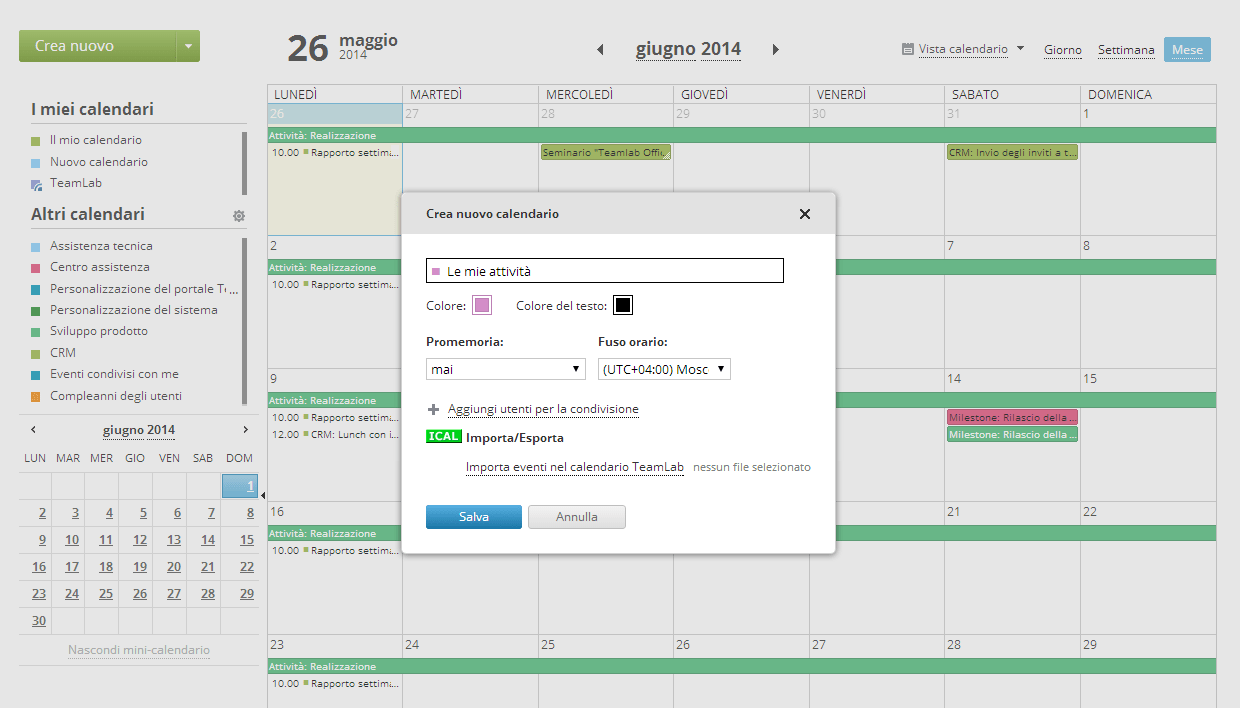The image size is (1240, 708).
Task: Open Attività: Realizzazione bar in week of 23
Action: (742, 666)
